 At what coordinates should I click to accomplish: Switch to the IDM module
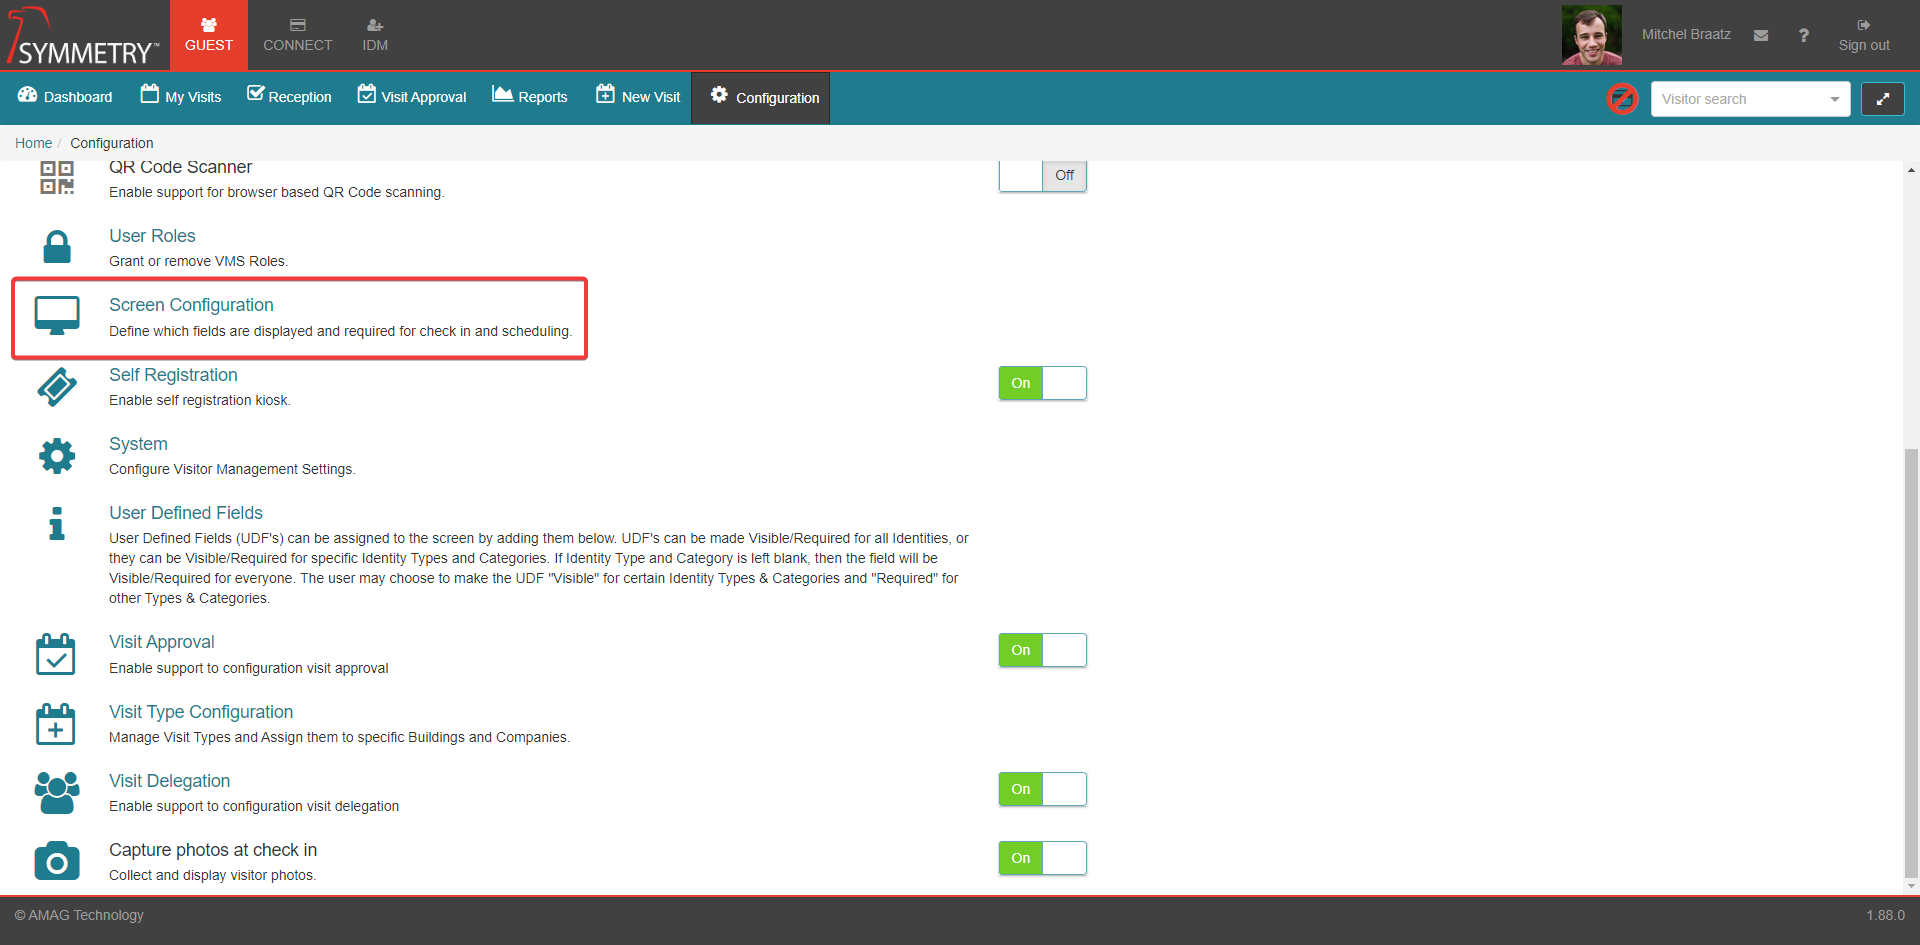[x=375, y=35]
